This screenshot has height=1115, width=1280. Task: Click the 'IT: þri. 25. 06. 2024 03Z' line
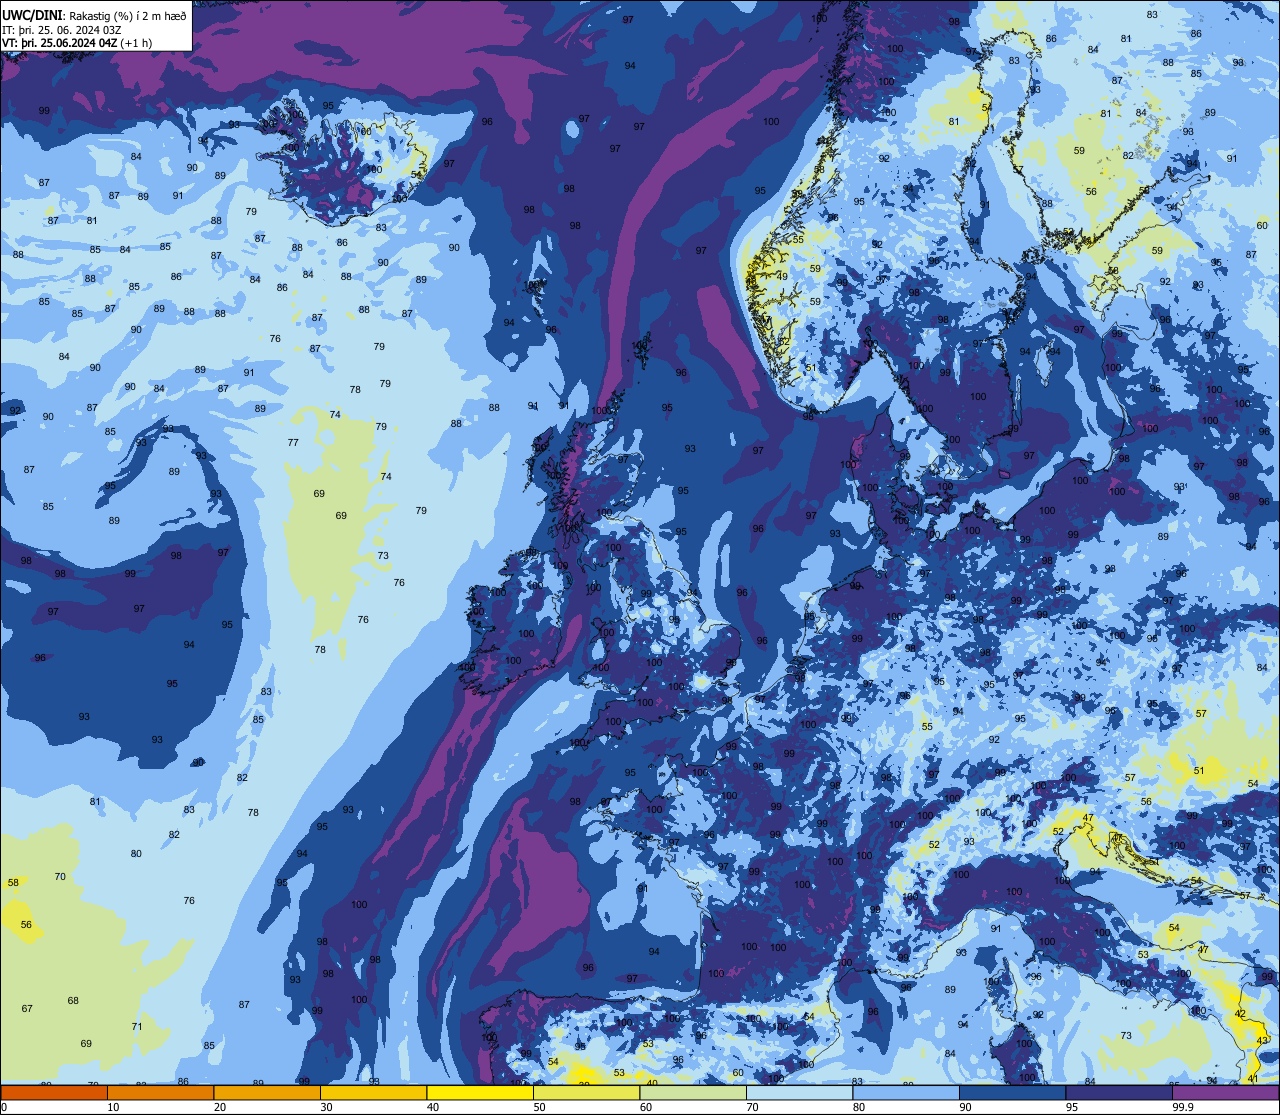coord(62,30)
